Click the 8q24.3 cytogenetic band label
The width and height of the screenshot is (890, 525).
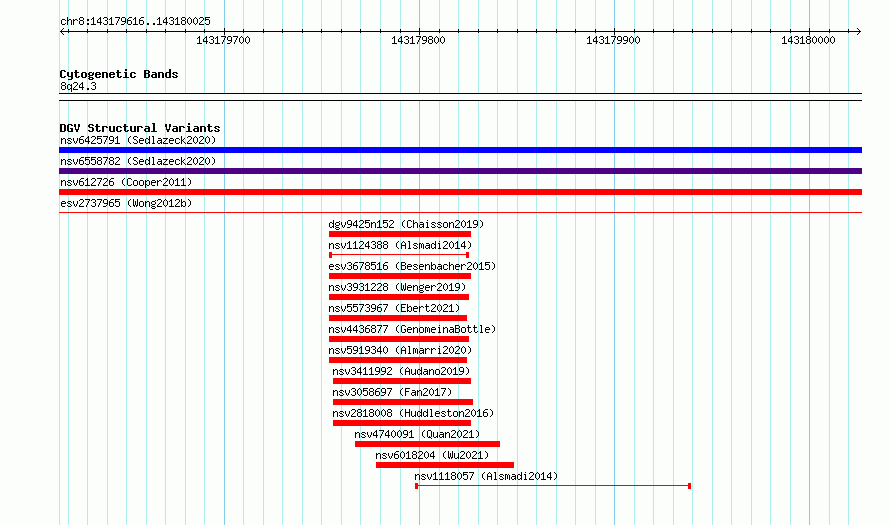pos(78,86)
